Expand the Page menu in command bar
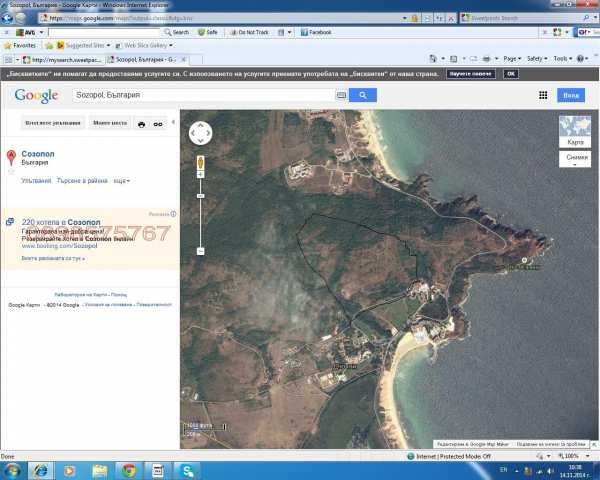 [x=512, y=59]
